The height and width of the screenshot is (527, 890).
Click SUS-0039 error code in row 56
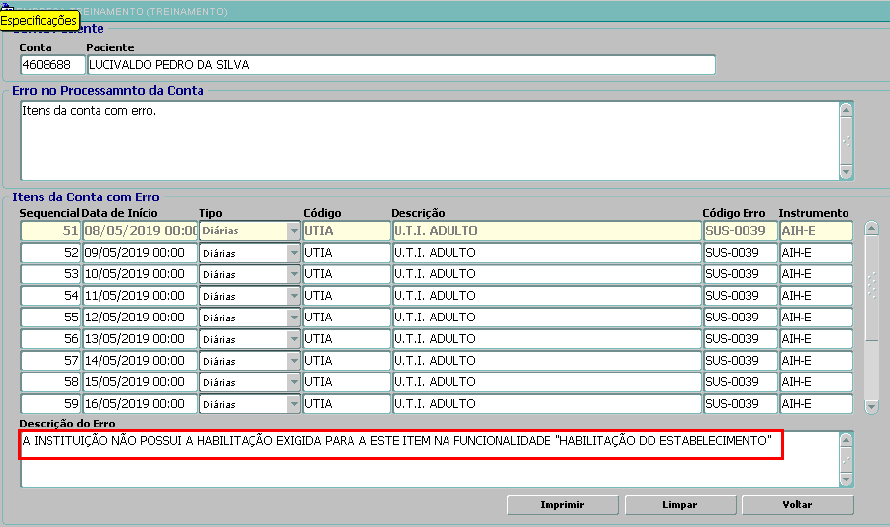(x=740, y=338)
